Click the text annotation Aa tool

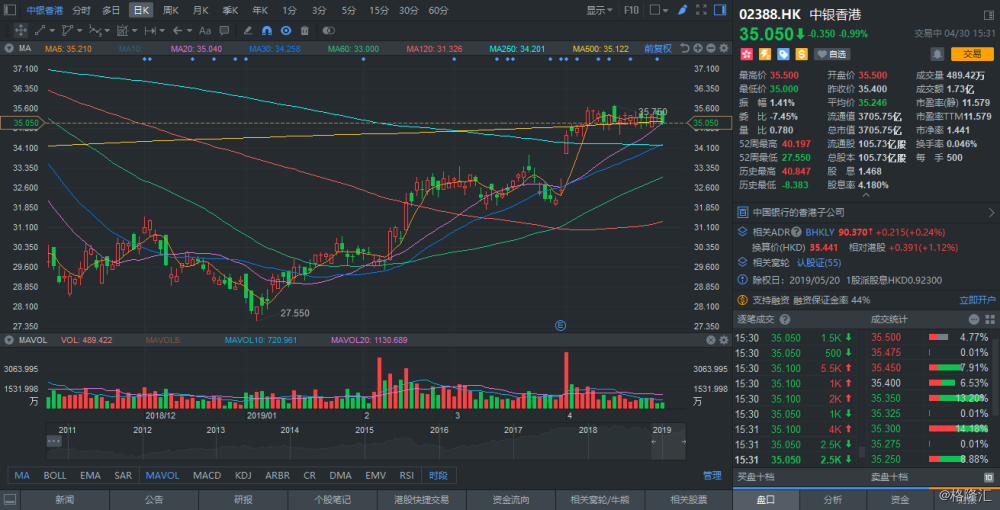[x=205, y=30]
